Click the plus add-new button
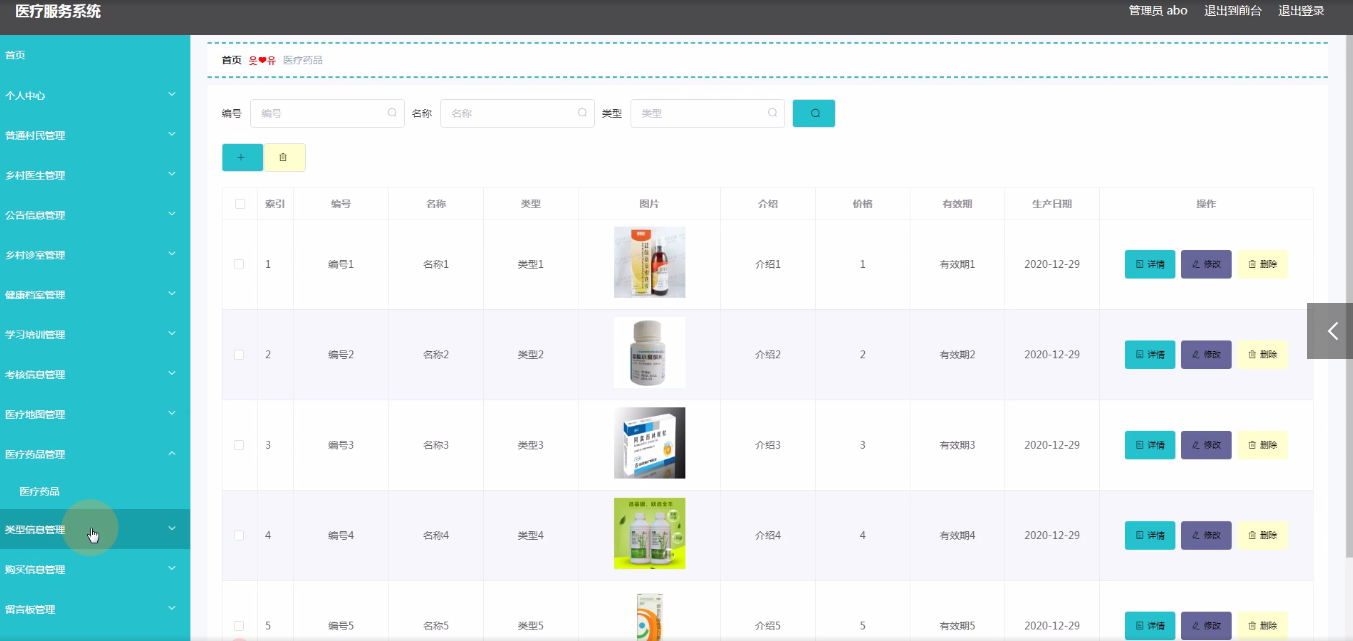 coord(242,157)
